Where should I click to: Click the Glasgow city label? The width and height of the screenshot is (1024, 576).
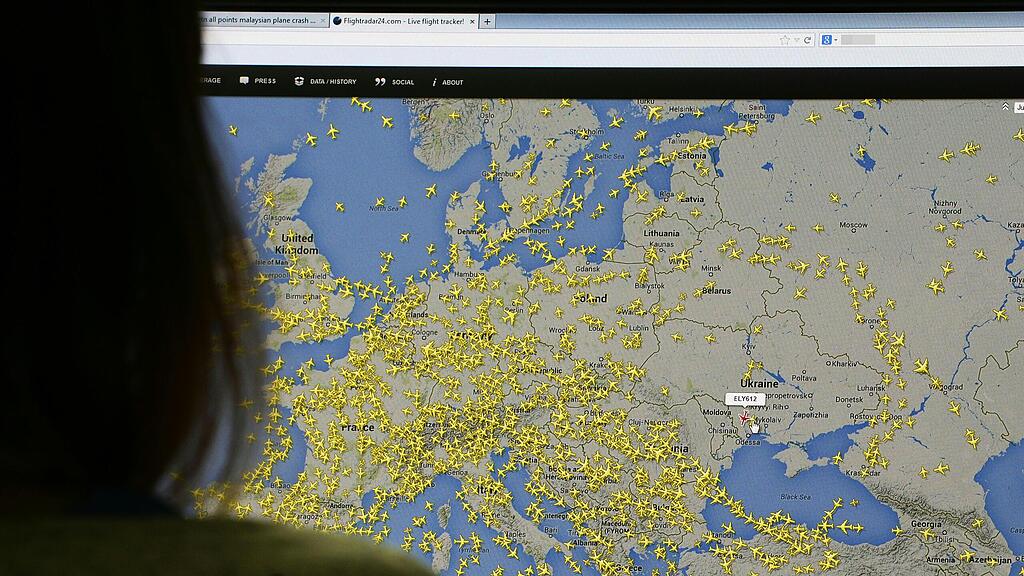click(x=278, y=217)
